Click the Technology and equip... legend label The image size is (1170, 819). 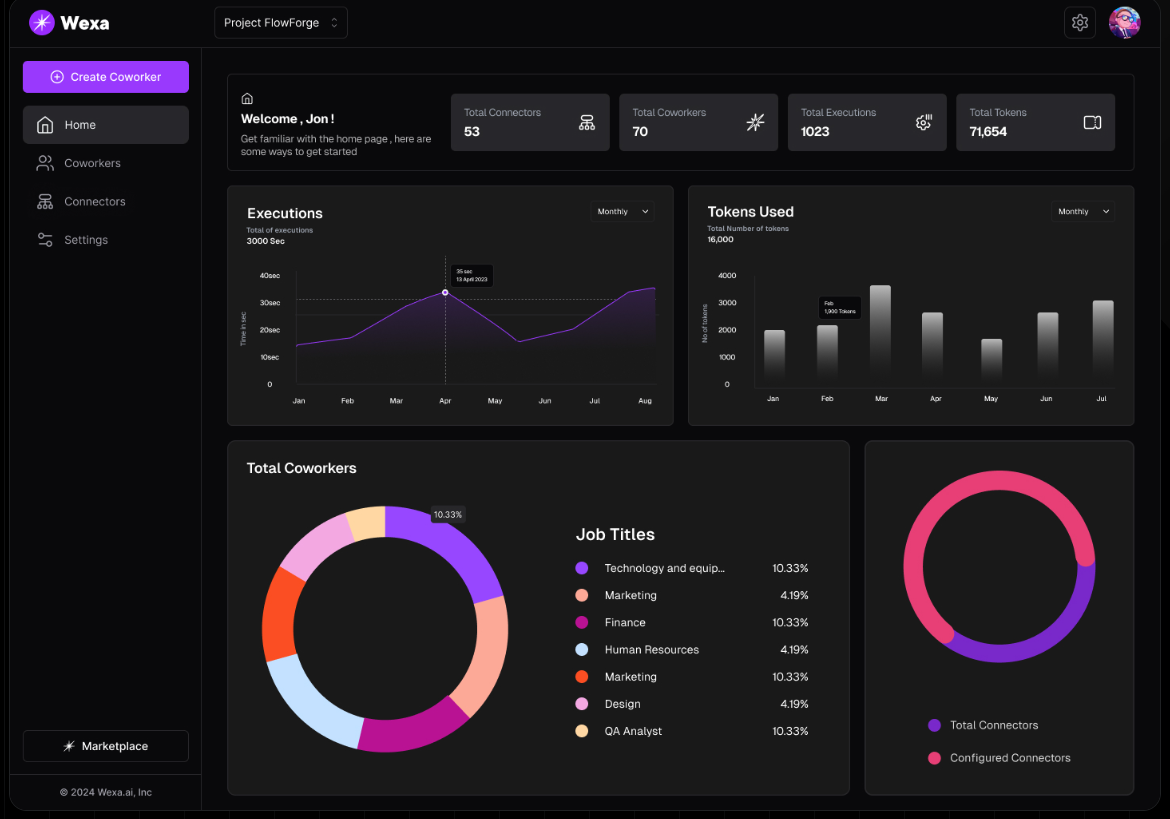pos(664,568)
